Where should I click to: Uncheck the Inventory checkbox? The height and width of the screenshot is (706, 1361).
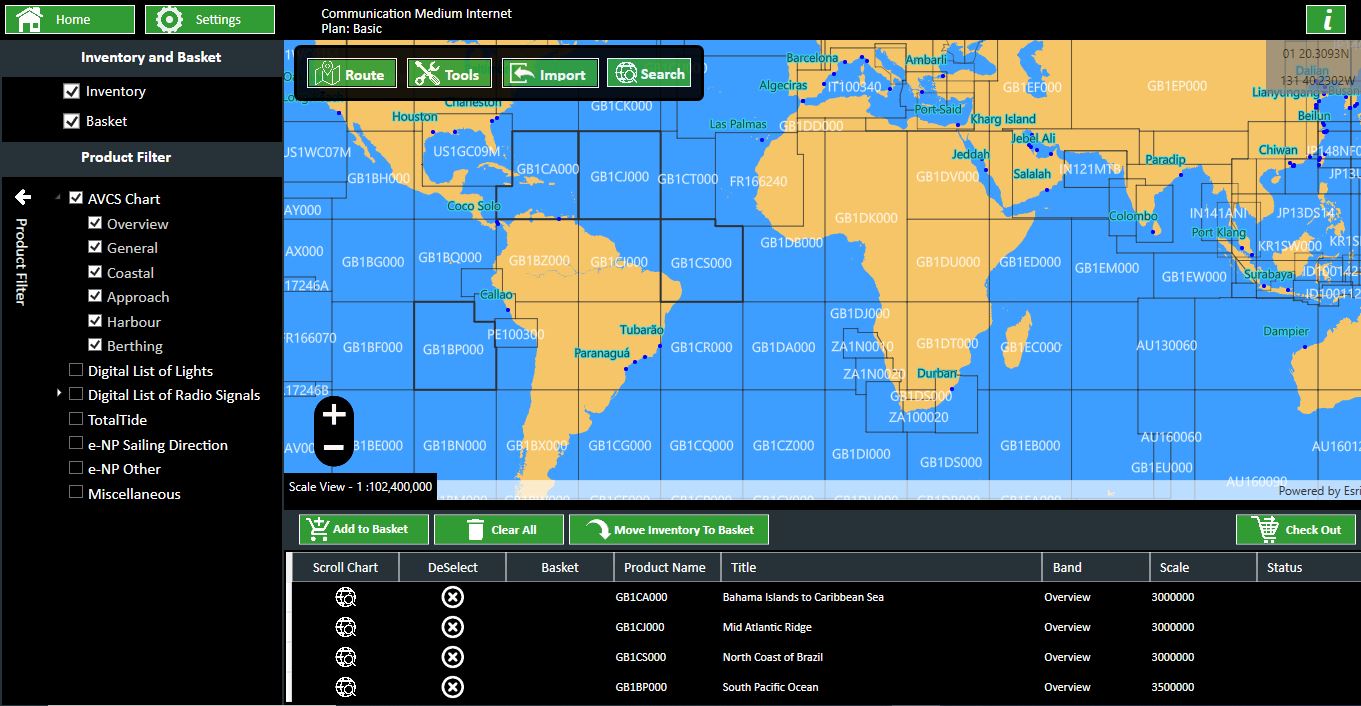[72, 89]
